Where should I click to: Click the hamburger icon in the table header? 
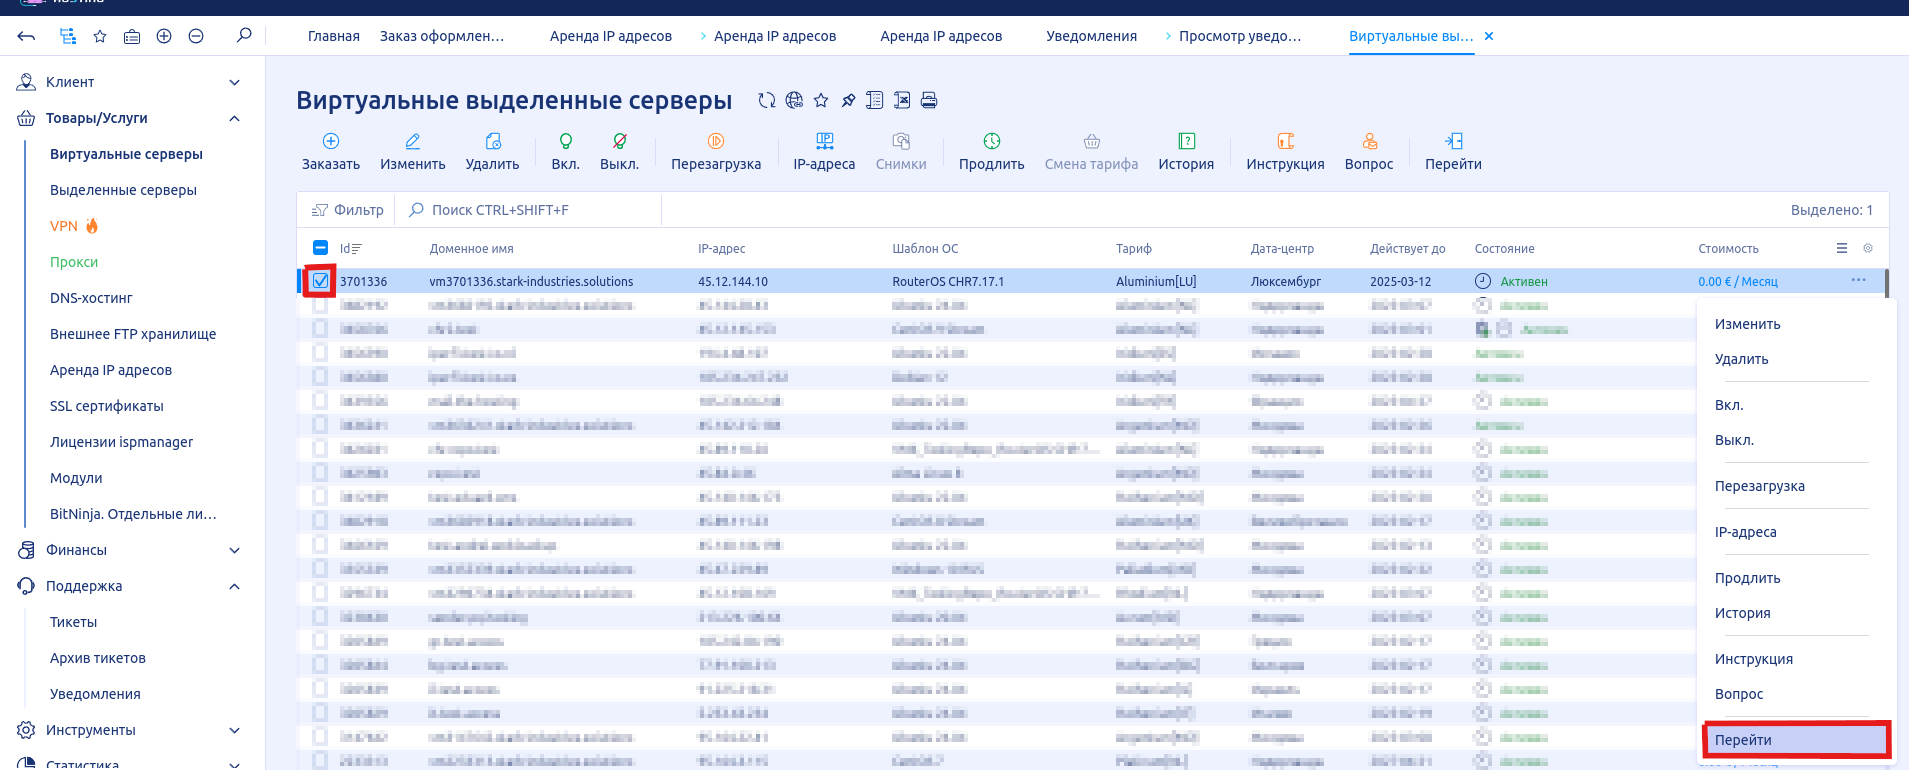point(1842,248)
